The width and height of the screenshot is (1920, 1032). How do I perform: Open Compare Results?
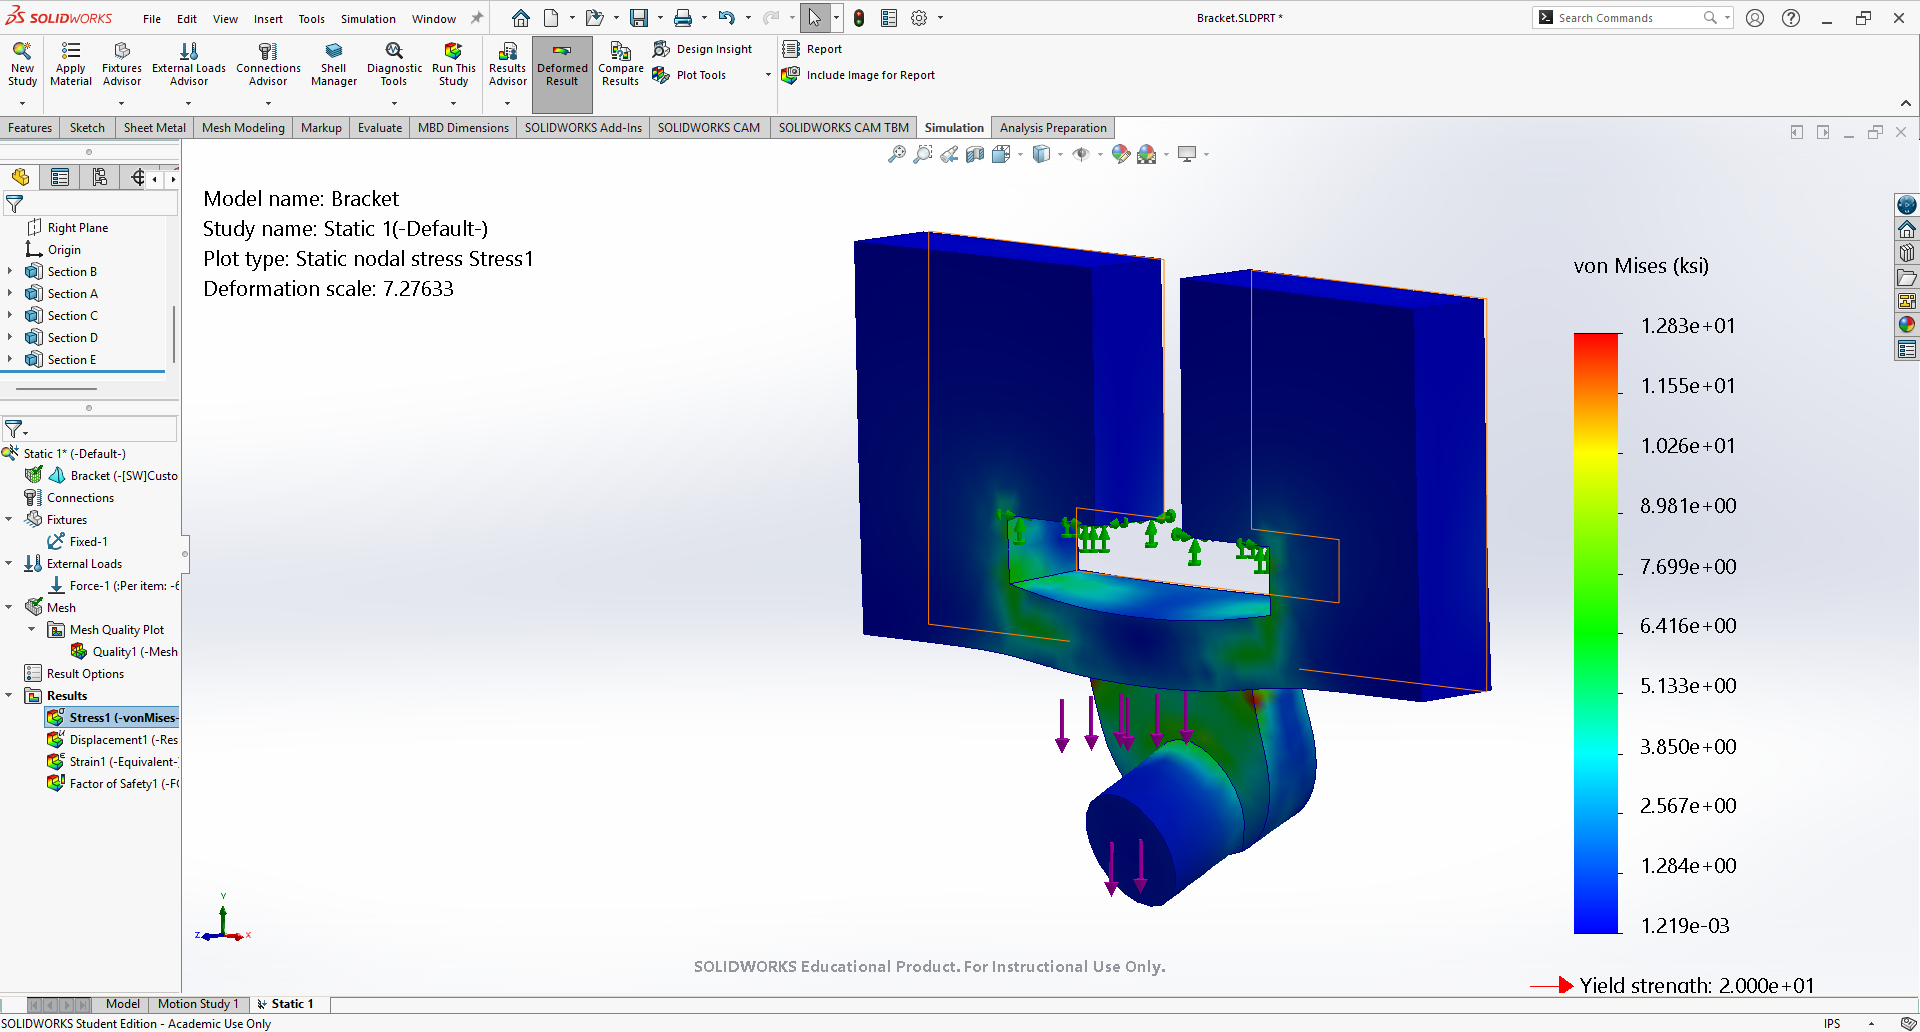[620, 64]
